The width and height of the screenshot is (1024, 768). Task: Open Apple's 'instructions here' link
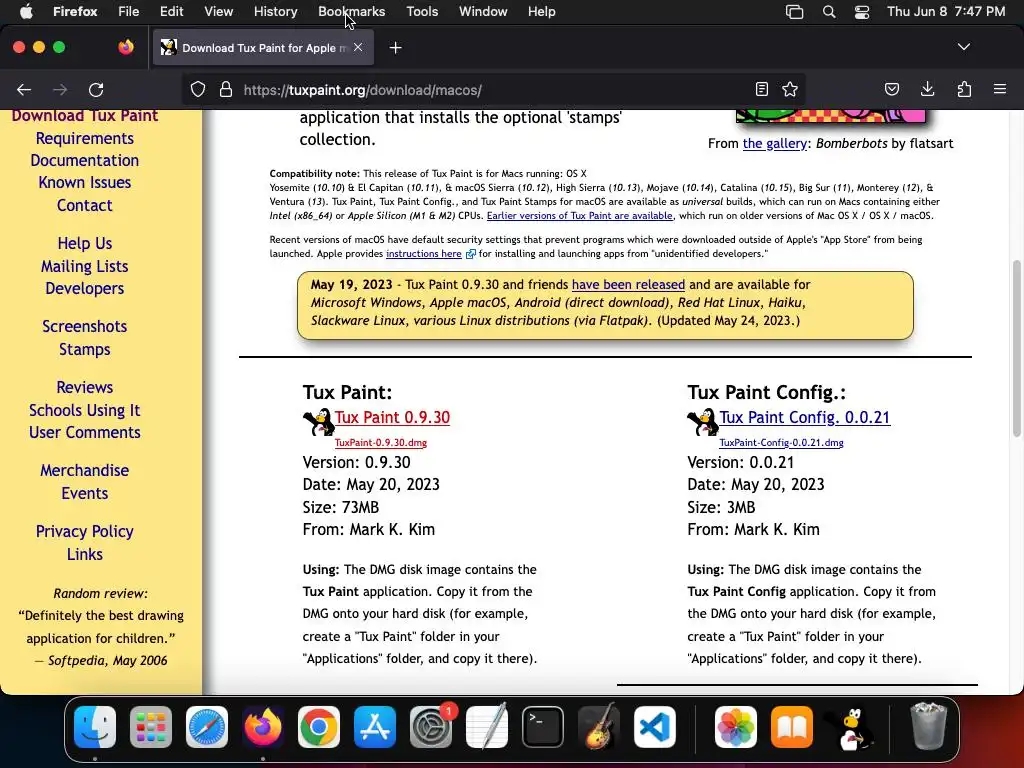[x=424, y=253]
